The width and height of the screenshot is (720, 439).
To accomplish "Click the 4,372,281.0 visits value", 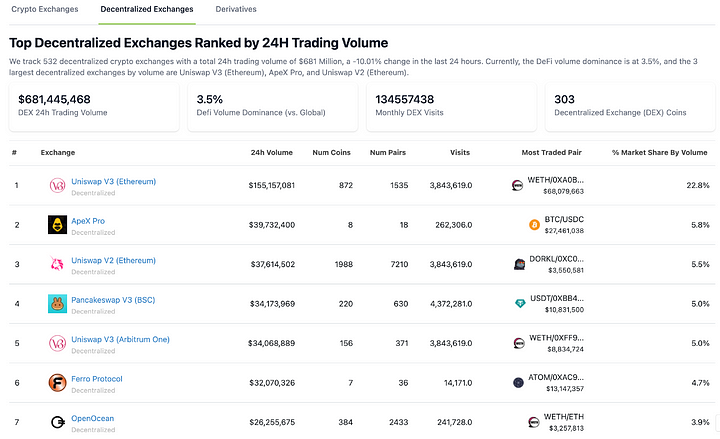I will coord(451,304).
